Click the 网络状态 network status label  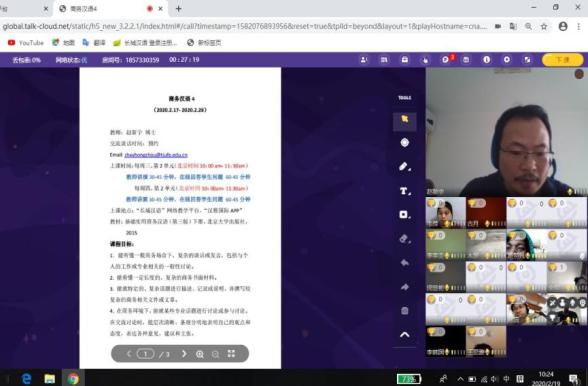(x=71, y=60)
